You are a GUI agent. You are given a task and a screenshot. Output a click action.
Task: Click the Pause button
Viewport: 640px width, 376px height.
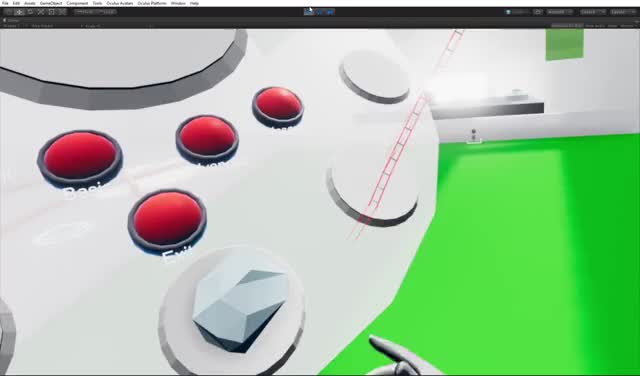320,12
